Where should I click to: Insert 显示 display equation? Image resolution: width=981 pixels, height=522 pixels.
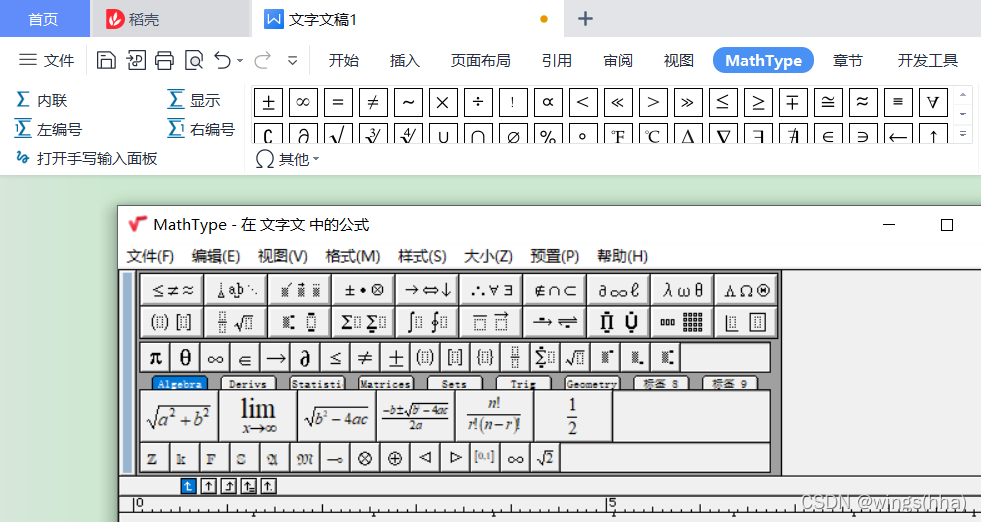pos(194,100)
